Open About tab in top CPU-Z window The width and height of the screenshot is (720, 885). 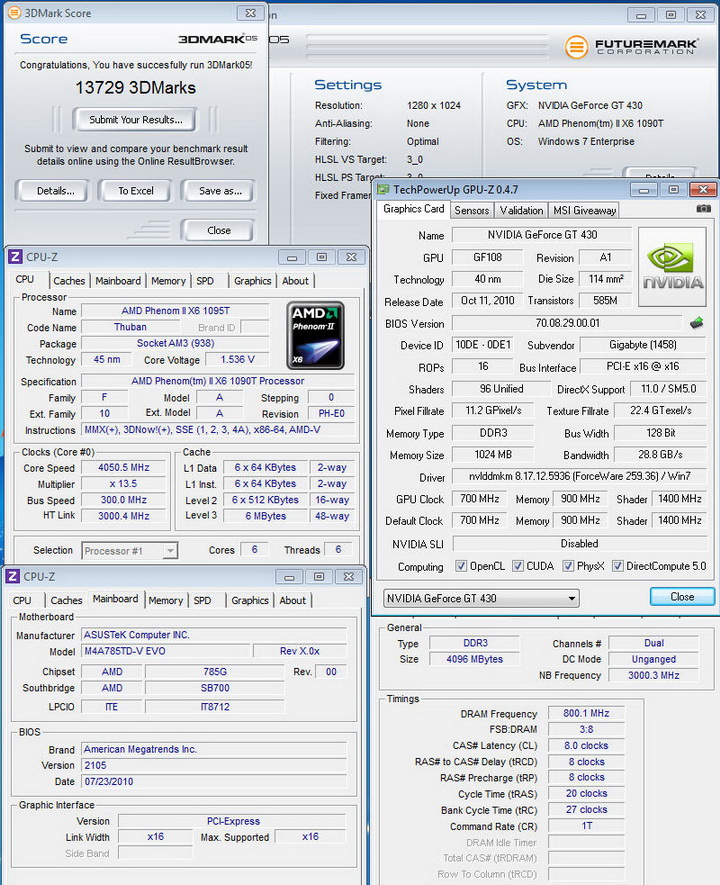[295, 281]
